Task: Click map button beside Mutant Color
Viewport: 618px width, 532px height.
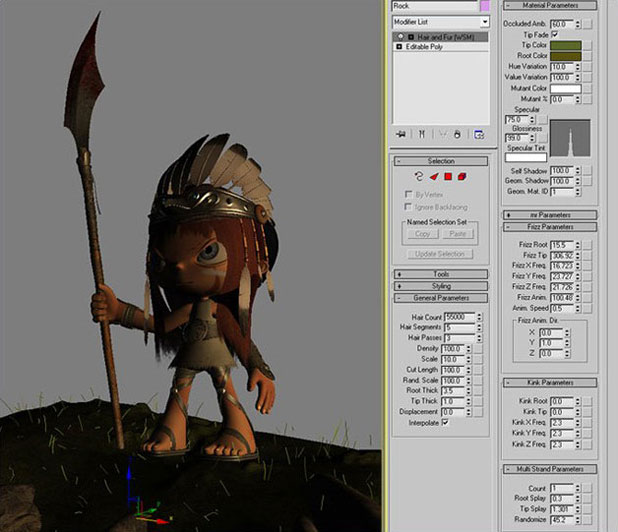Action: pos(587,89)
